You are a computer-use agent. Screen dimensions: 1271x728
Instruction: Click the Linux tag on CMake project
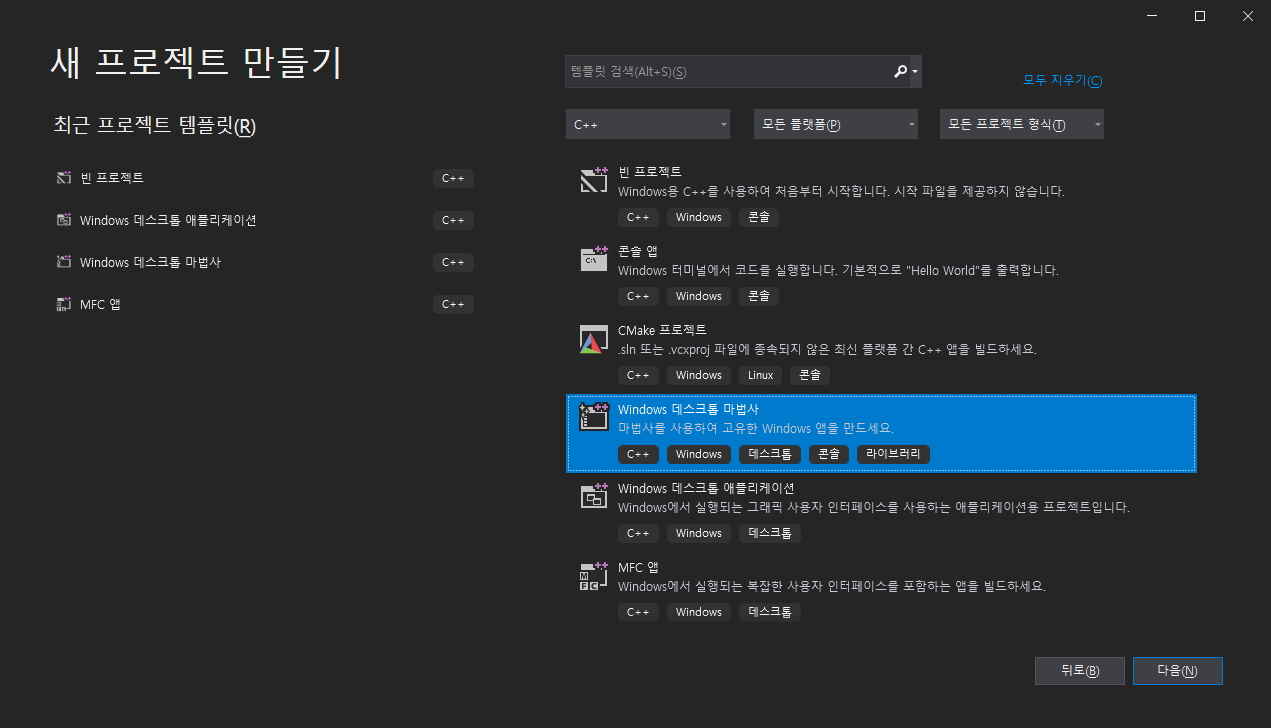(x=760, y=375)
